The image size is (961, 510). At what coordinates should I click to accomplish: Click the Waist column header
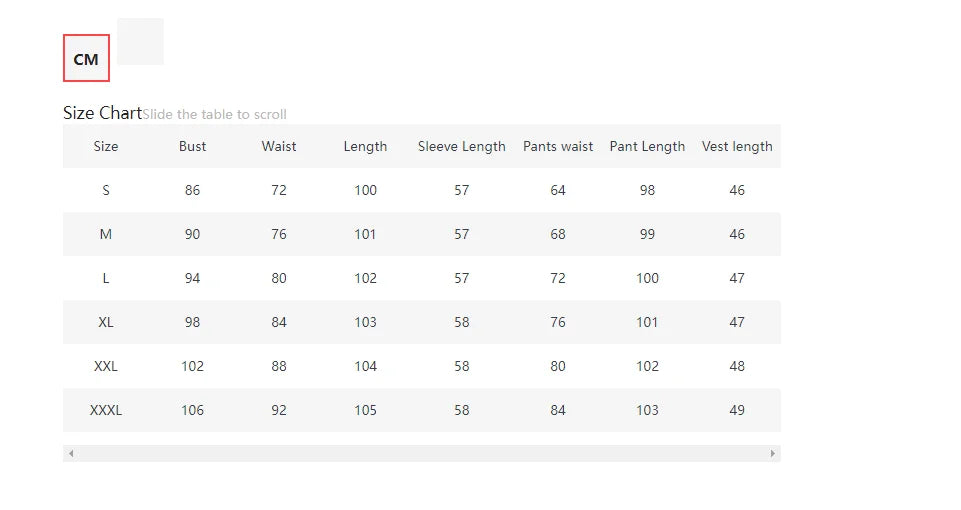[x=279, y=146]
